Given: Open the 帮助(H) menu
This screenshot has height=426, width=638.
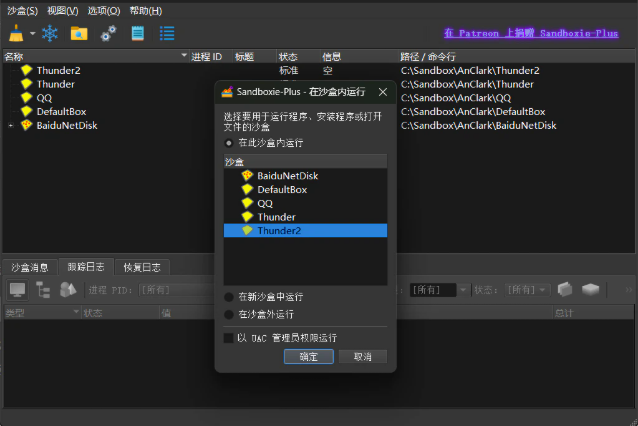Looking at the screenshot, I should tap(146, 11).
